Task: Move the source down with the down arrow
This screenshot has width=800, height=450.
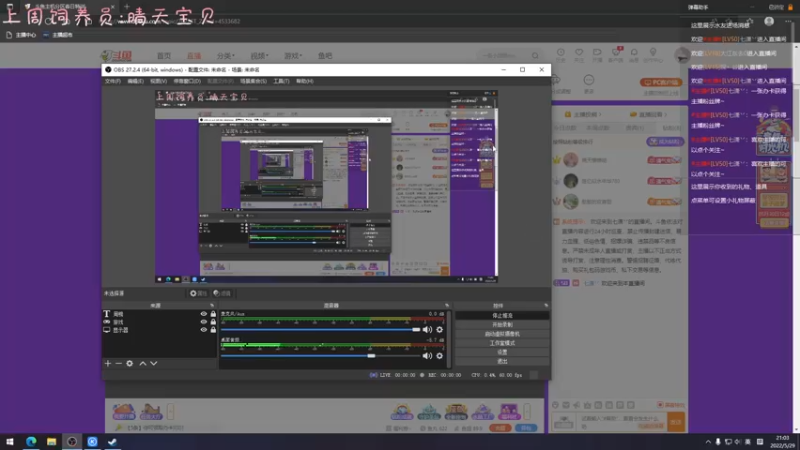Action: click(154, 363)
